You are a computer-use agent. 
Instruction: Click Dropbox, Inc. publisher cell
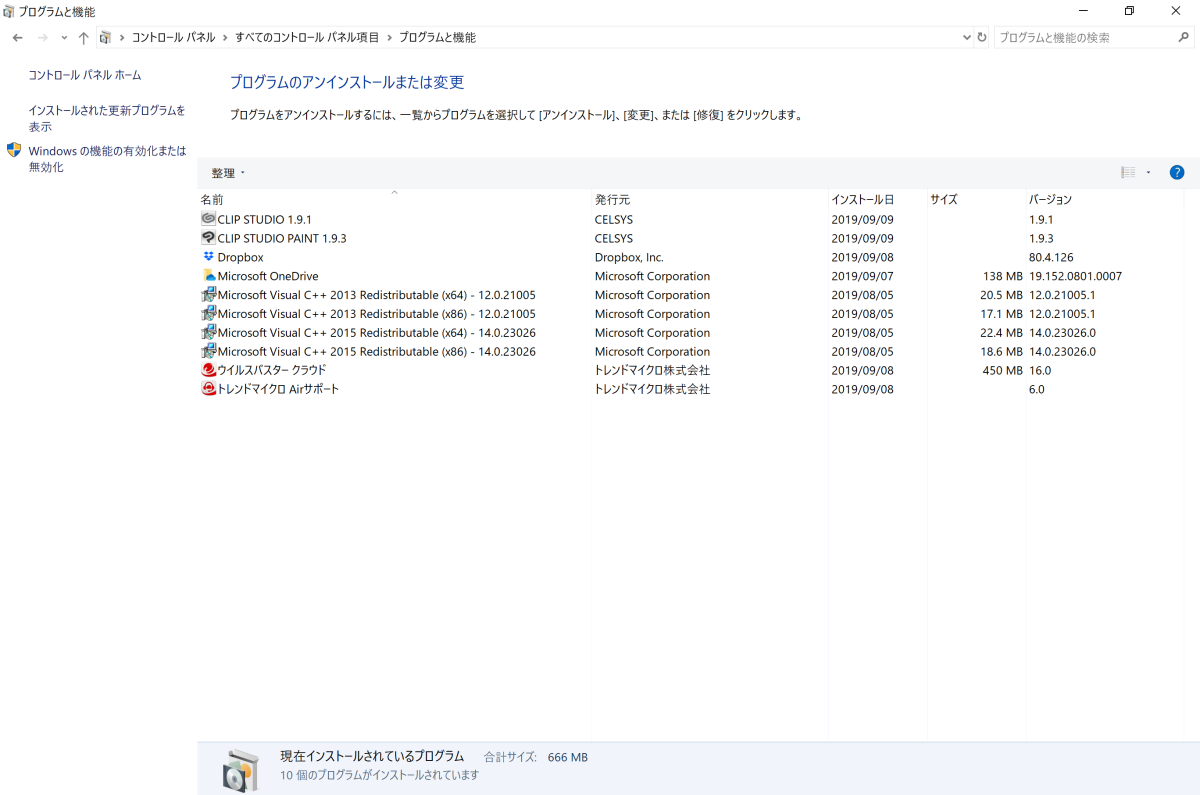[x=629, y=257]
